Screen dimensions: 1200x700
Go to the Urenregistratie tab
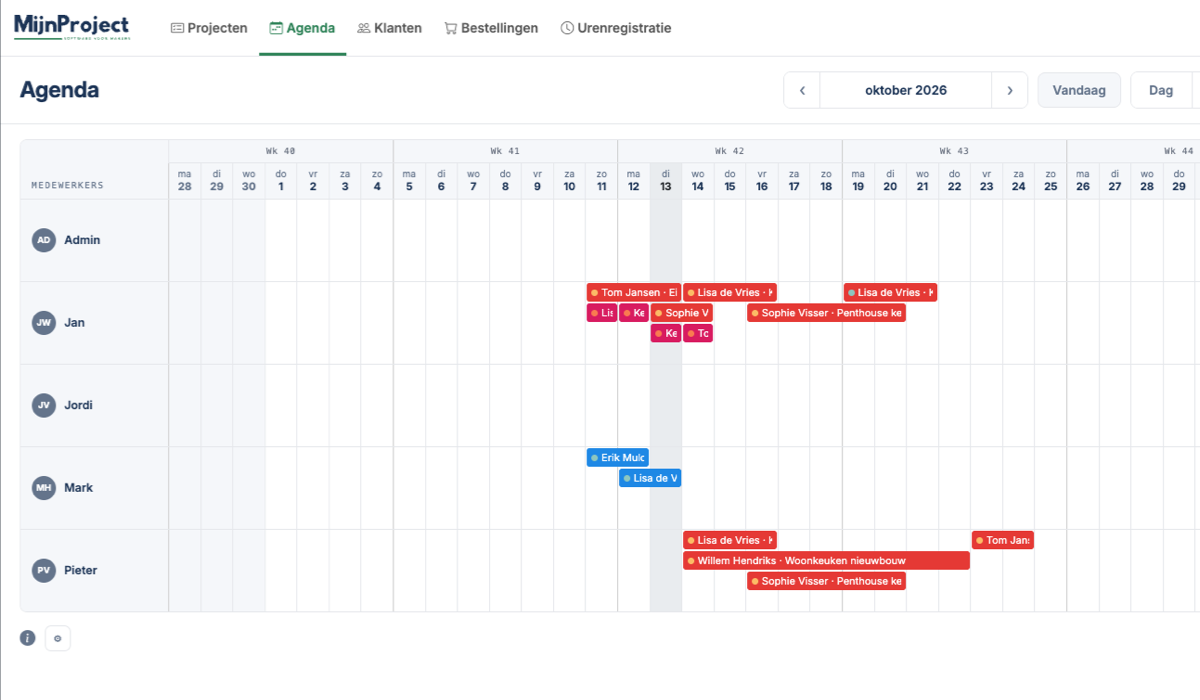pyautogui.click(x=616, y=28)
